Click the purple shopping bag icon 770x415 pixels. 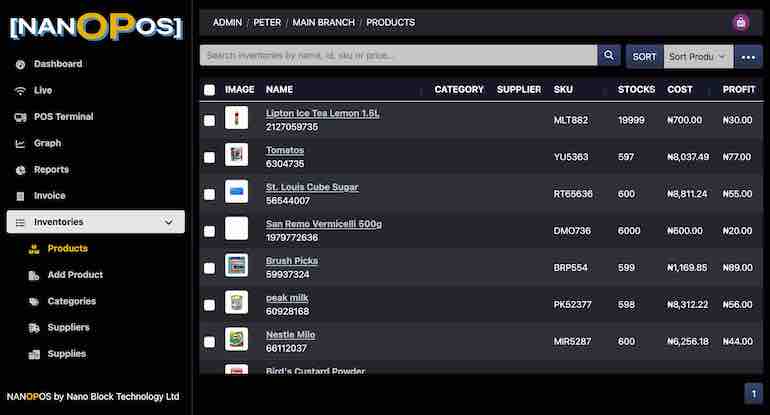(740, 22)
